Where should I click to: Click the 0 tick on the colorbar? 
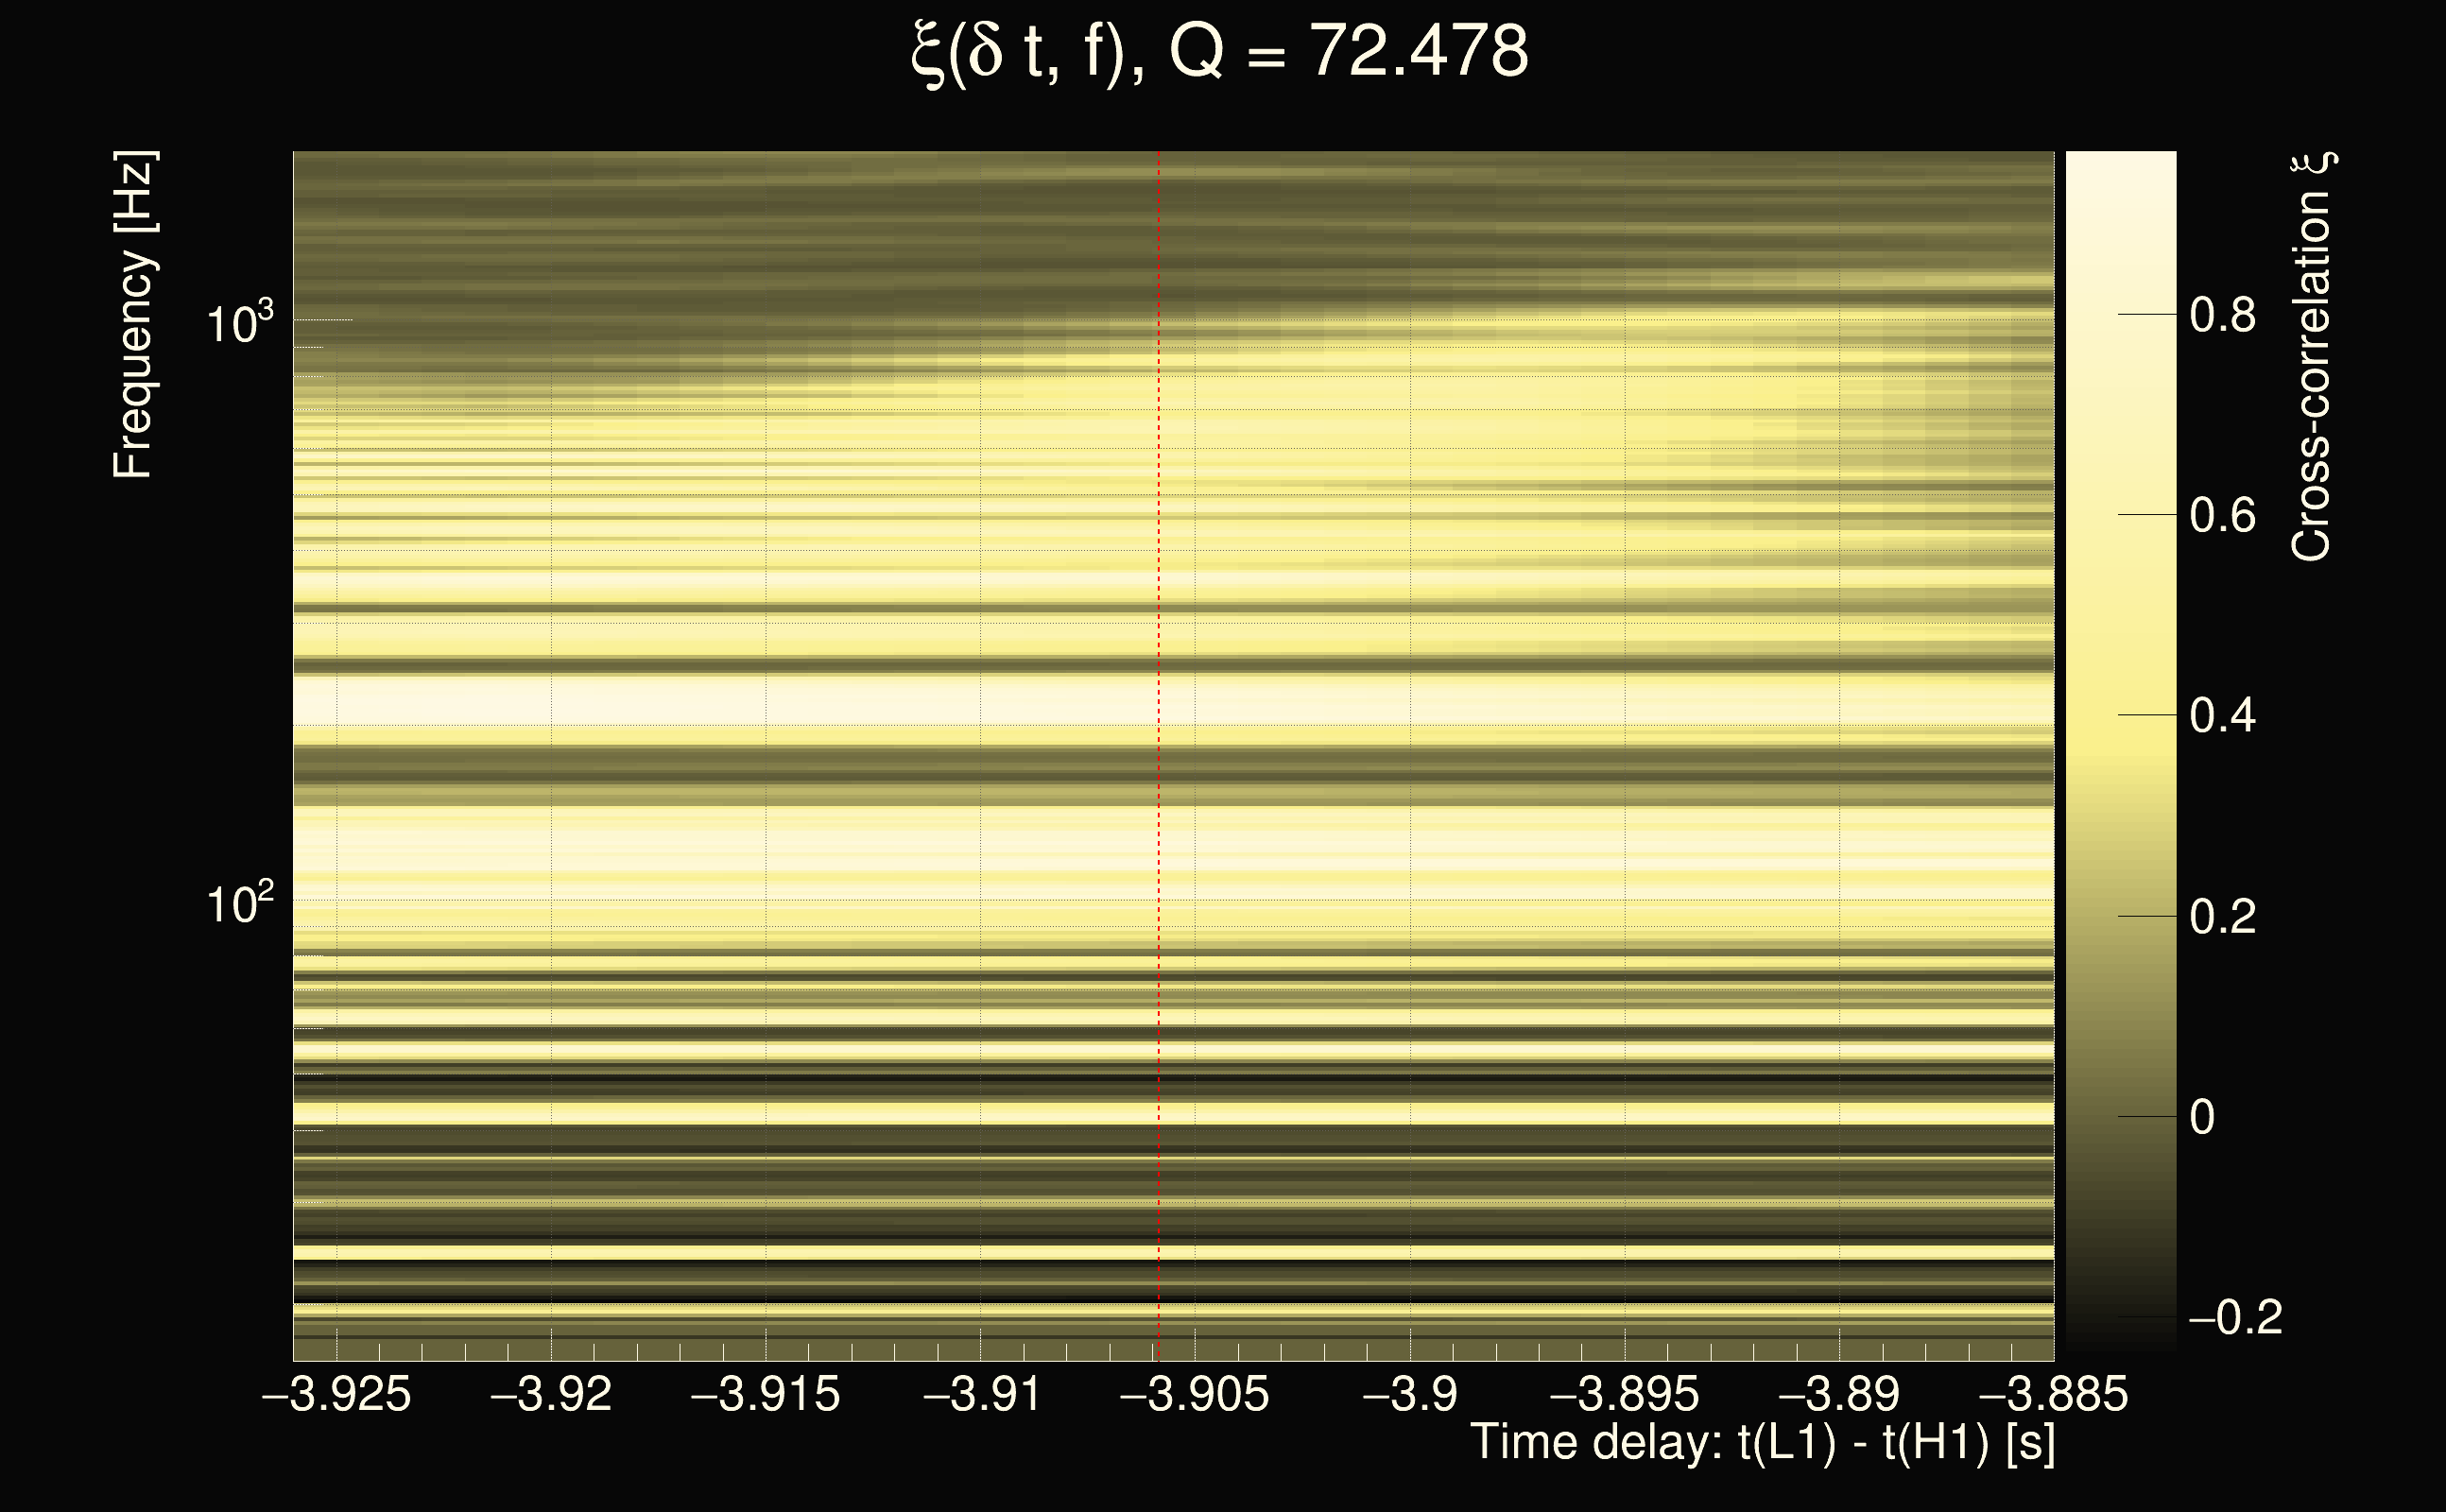(2202, 1117)
